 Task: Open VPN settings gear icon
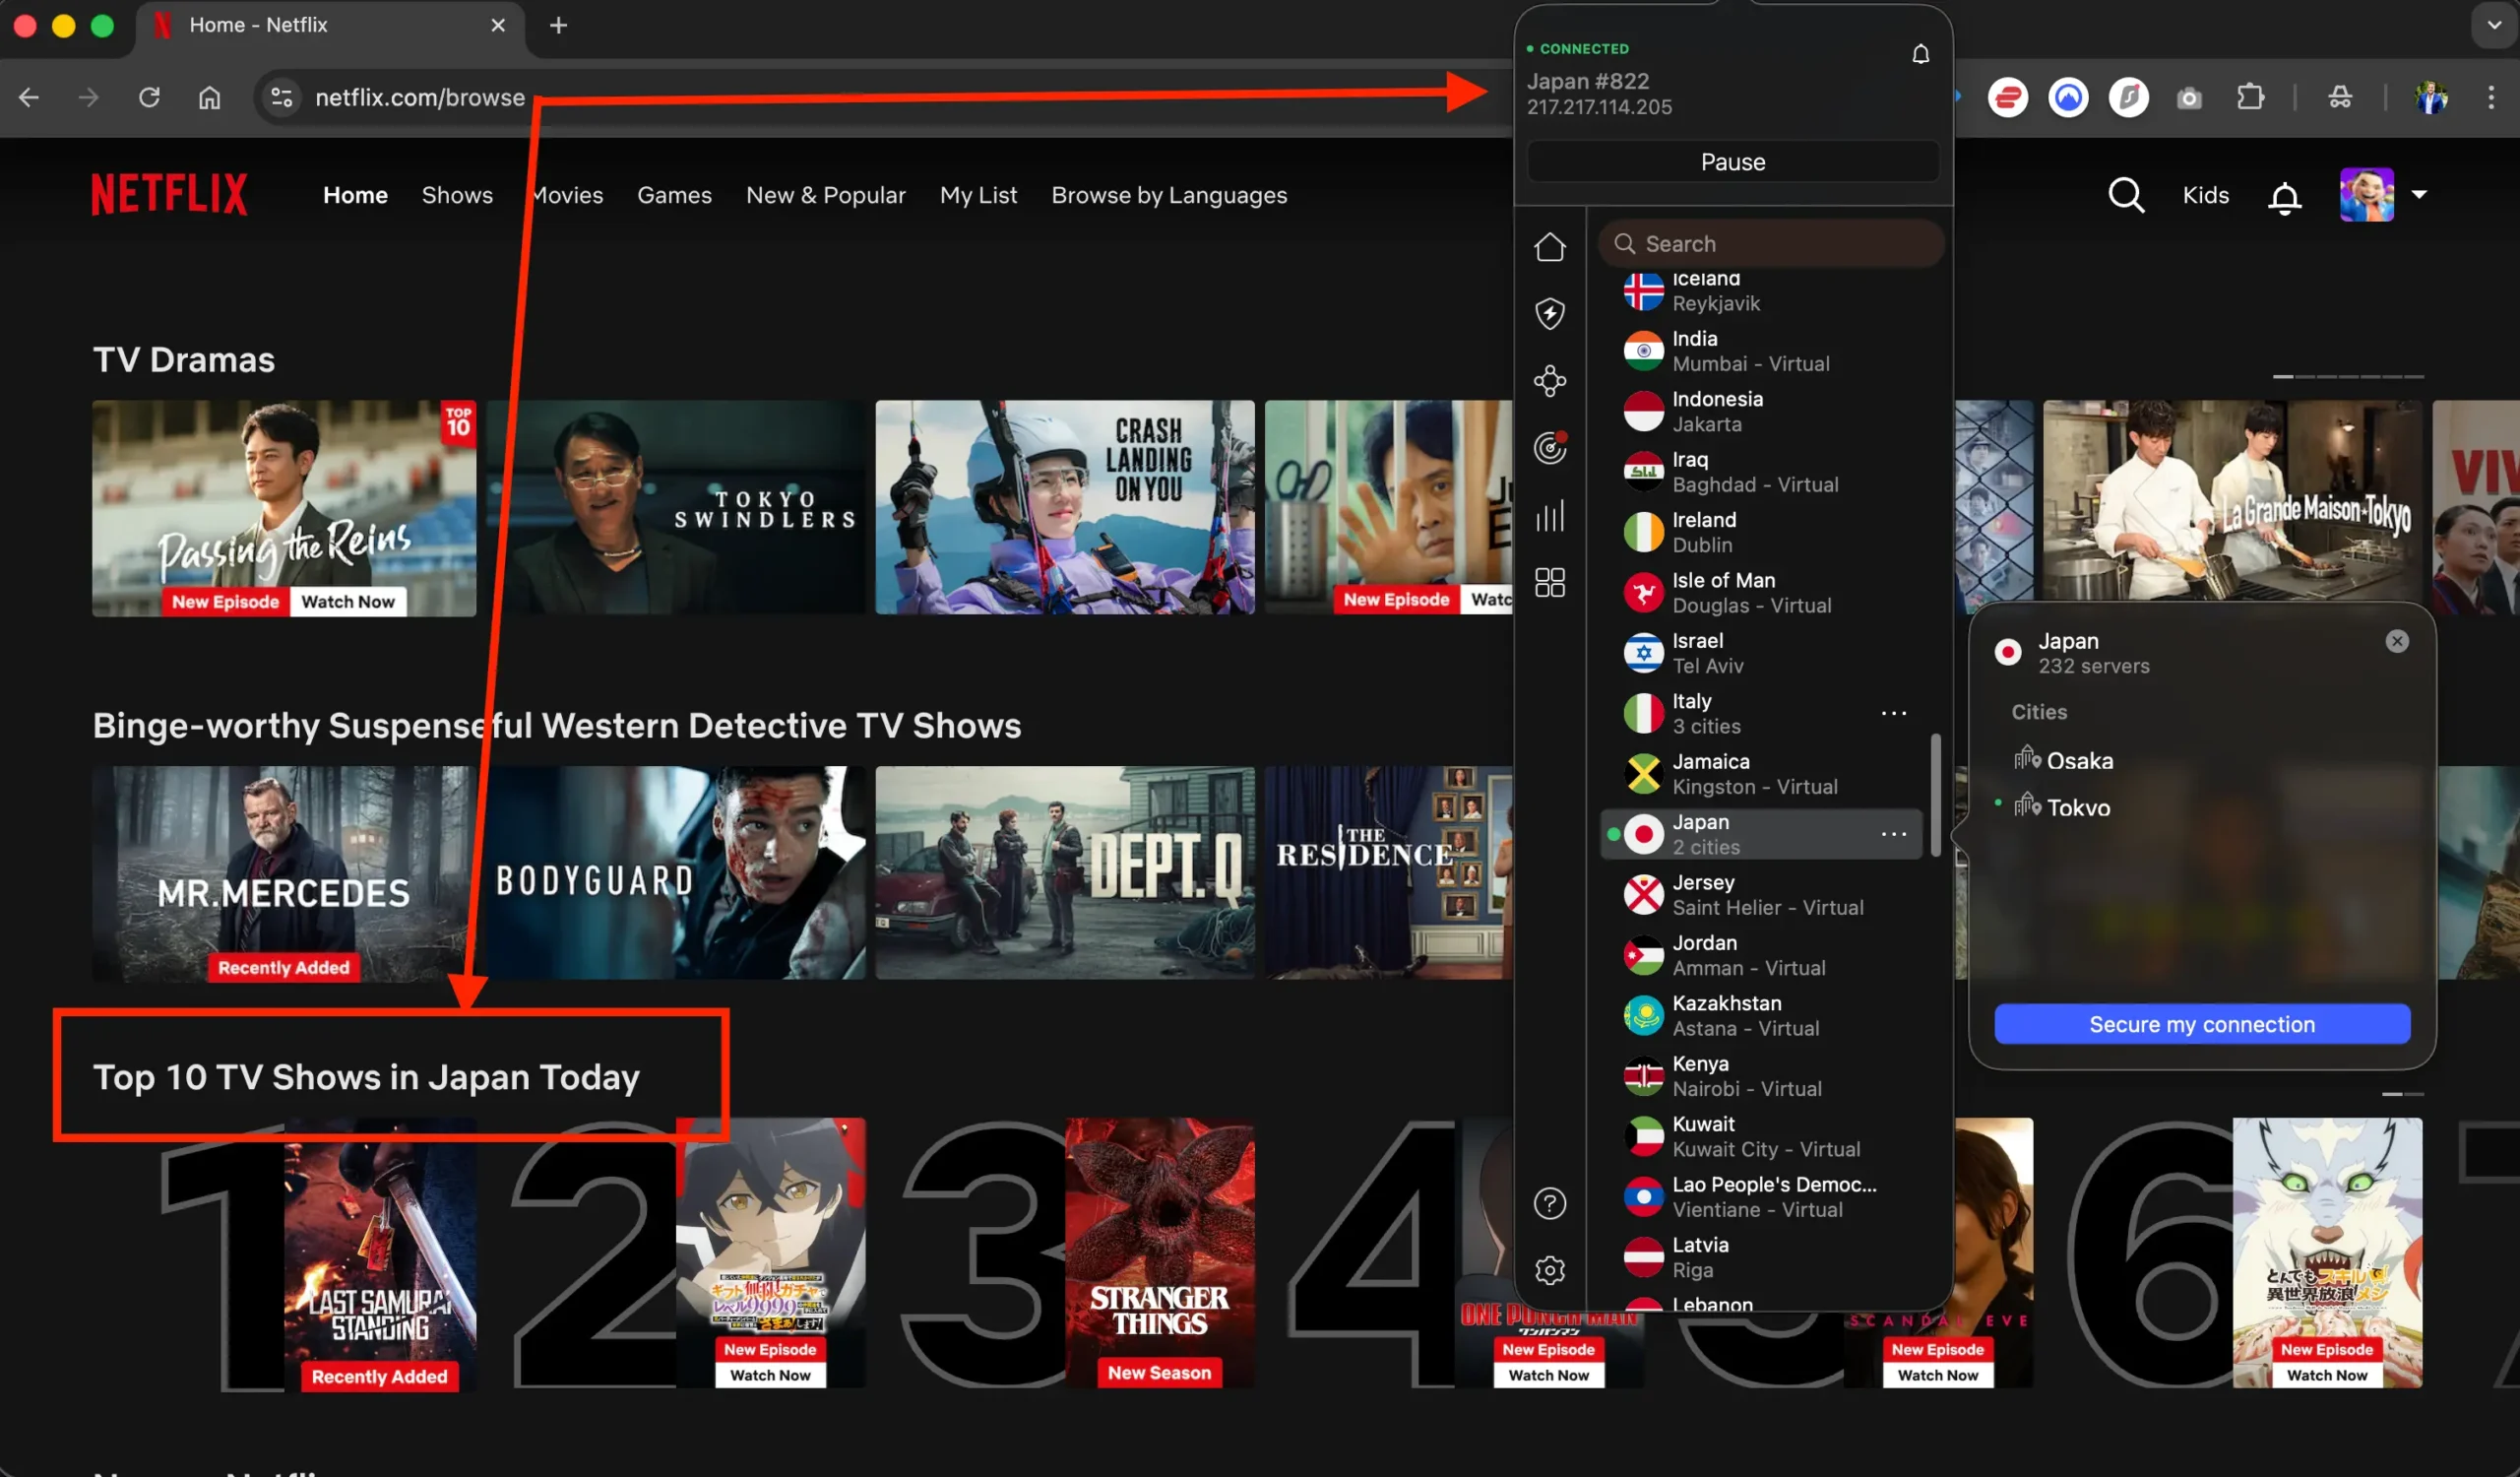click(1549, 1270)
